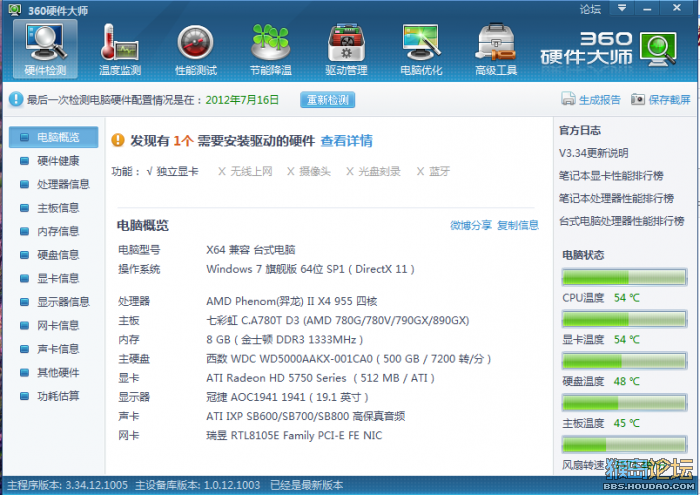The image size is (700, 495).
Task: Click the blue icon beside 内存信息
Action: click(25, 231)
